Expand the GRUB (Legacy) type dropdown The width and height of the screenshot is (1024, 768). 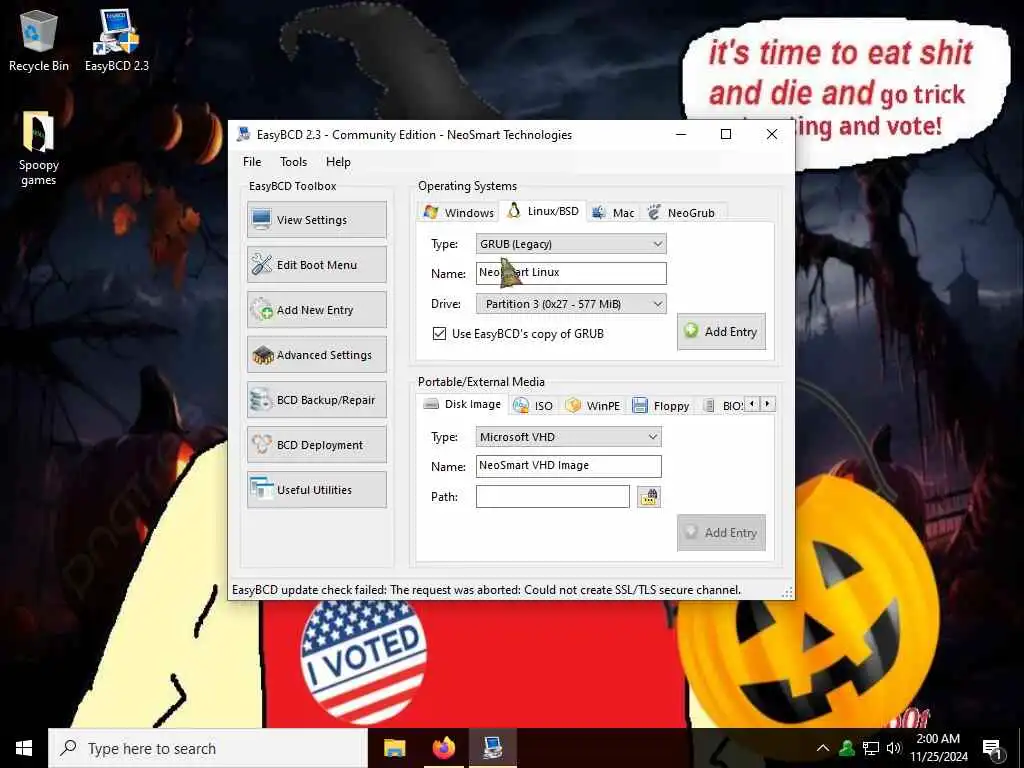tap(571, 244)
